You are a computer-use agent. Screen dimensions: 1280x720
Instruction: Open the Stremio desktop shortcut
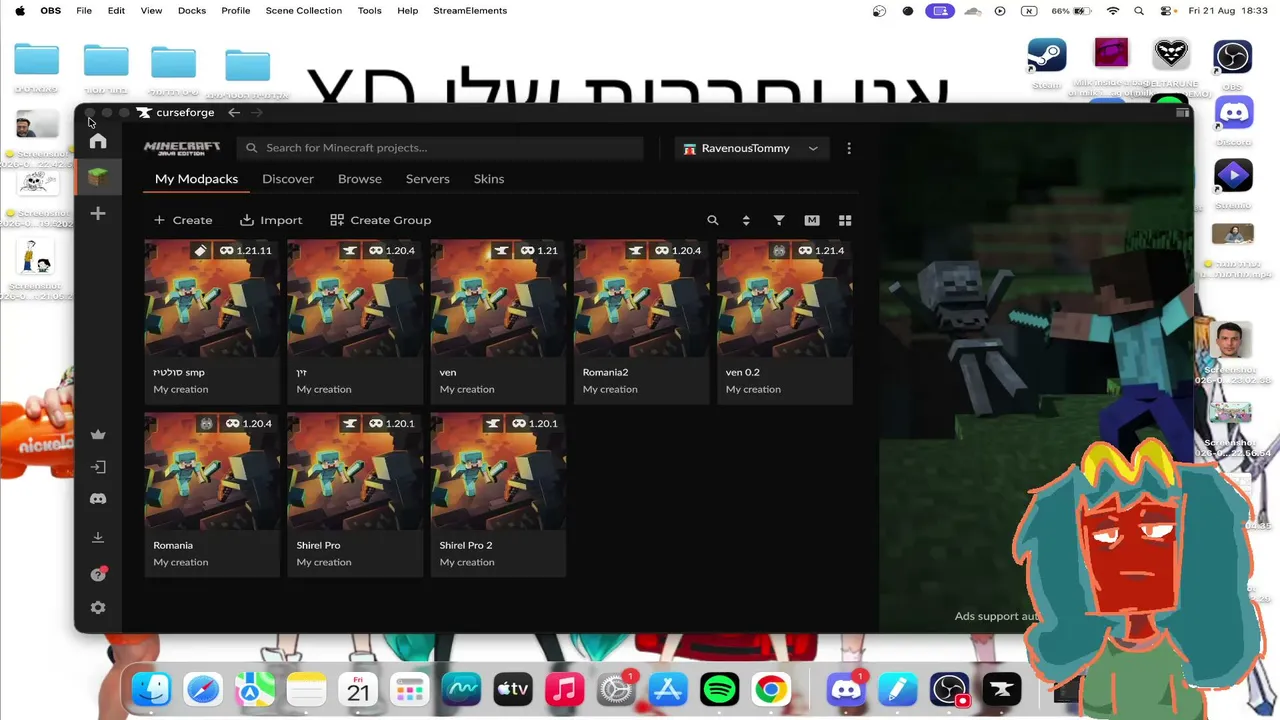click(1233, 177)
